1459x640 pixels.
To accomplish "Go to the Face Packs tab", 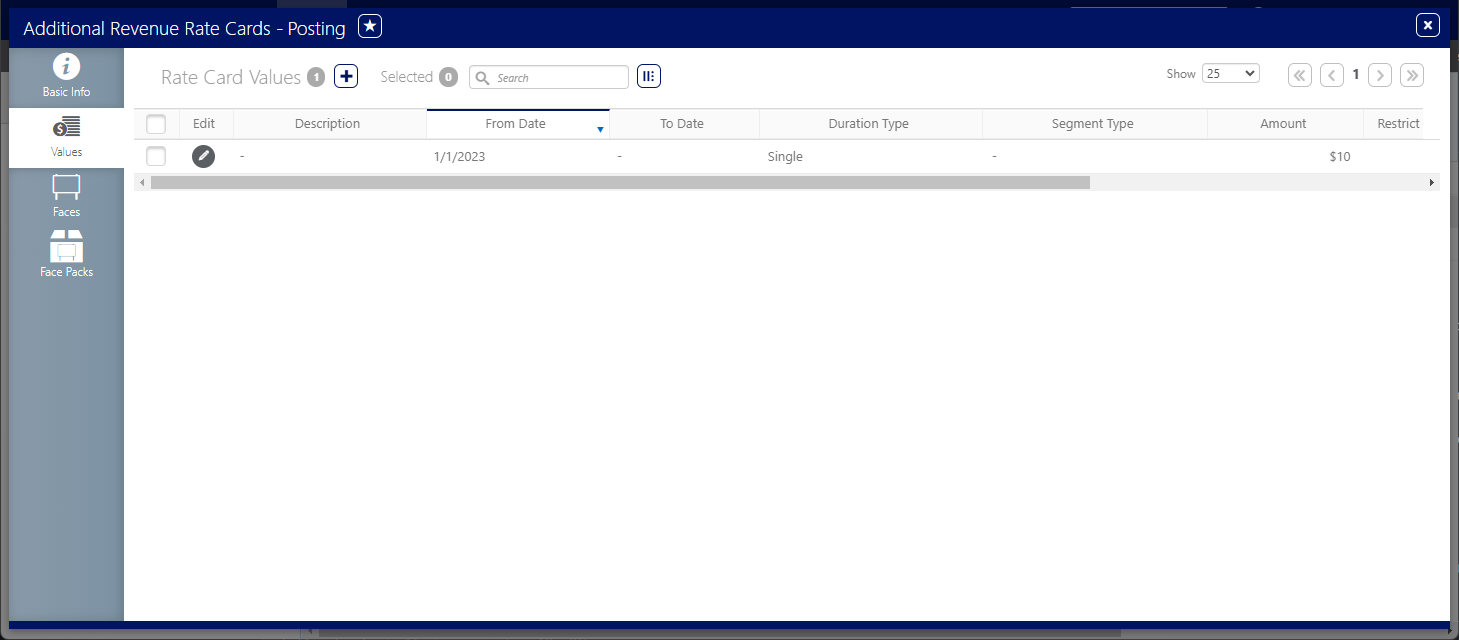I will [66, 255].
